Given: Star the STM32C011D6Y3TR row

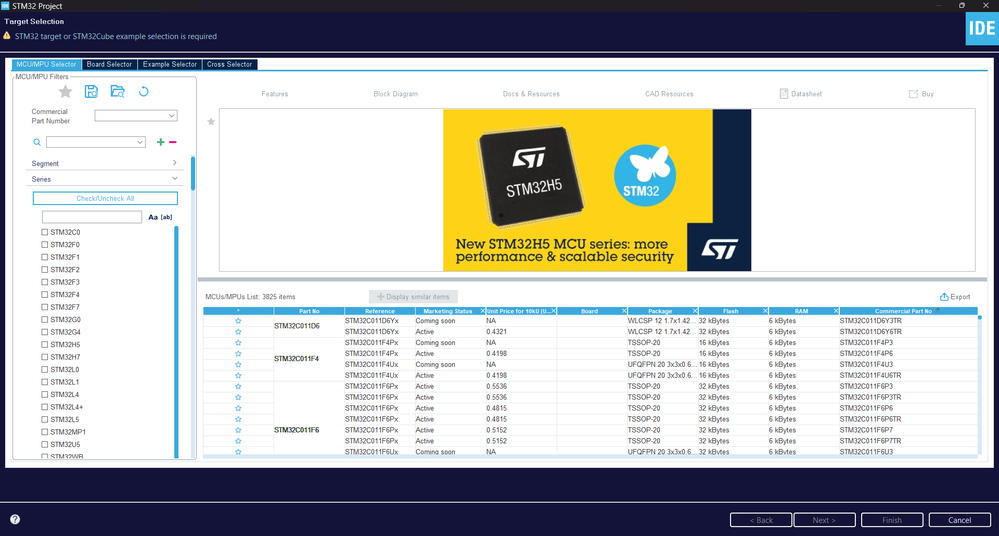Looking at the screenshot, I should (x=238, y=321).
